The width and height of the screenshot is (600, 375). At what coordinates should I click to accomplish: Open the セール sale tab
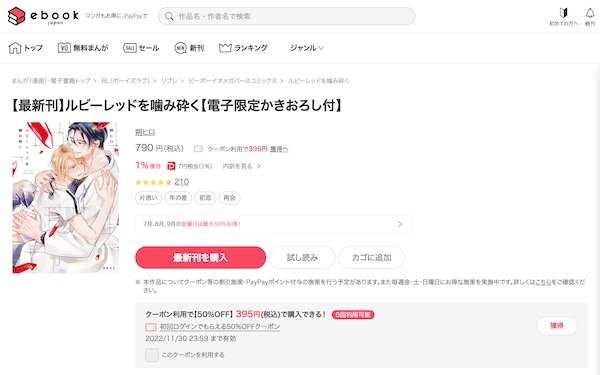click(141, 48)
